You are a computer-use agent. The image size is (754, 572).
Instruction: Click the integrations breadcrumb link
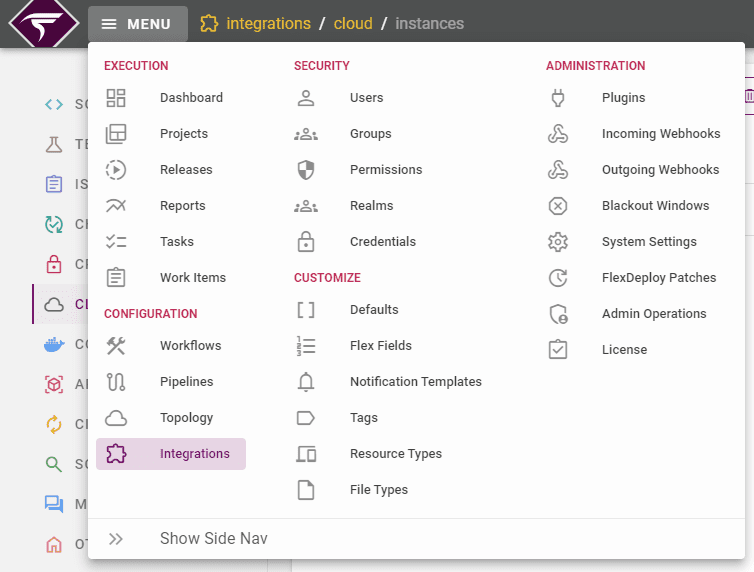[x=268, y=24]
